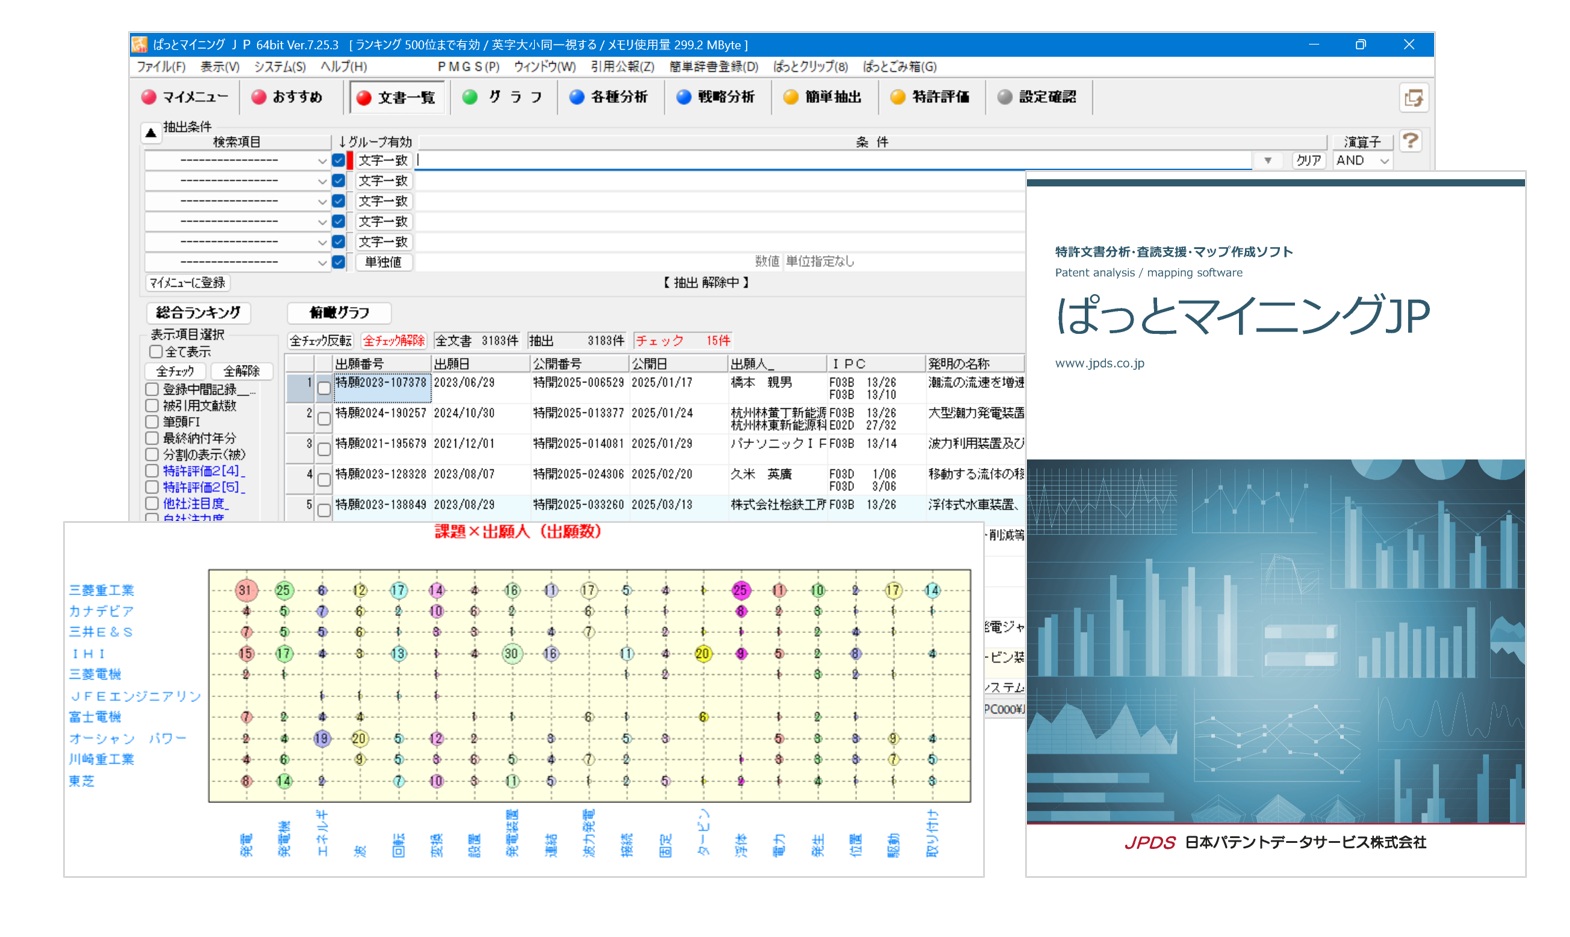Click the 全チェック反転 button
Viewport: 1570px width, 937px height.
click(x=321, y=341)
